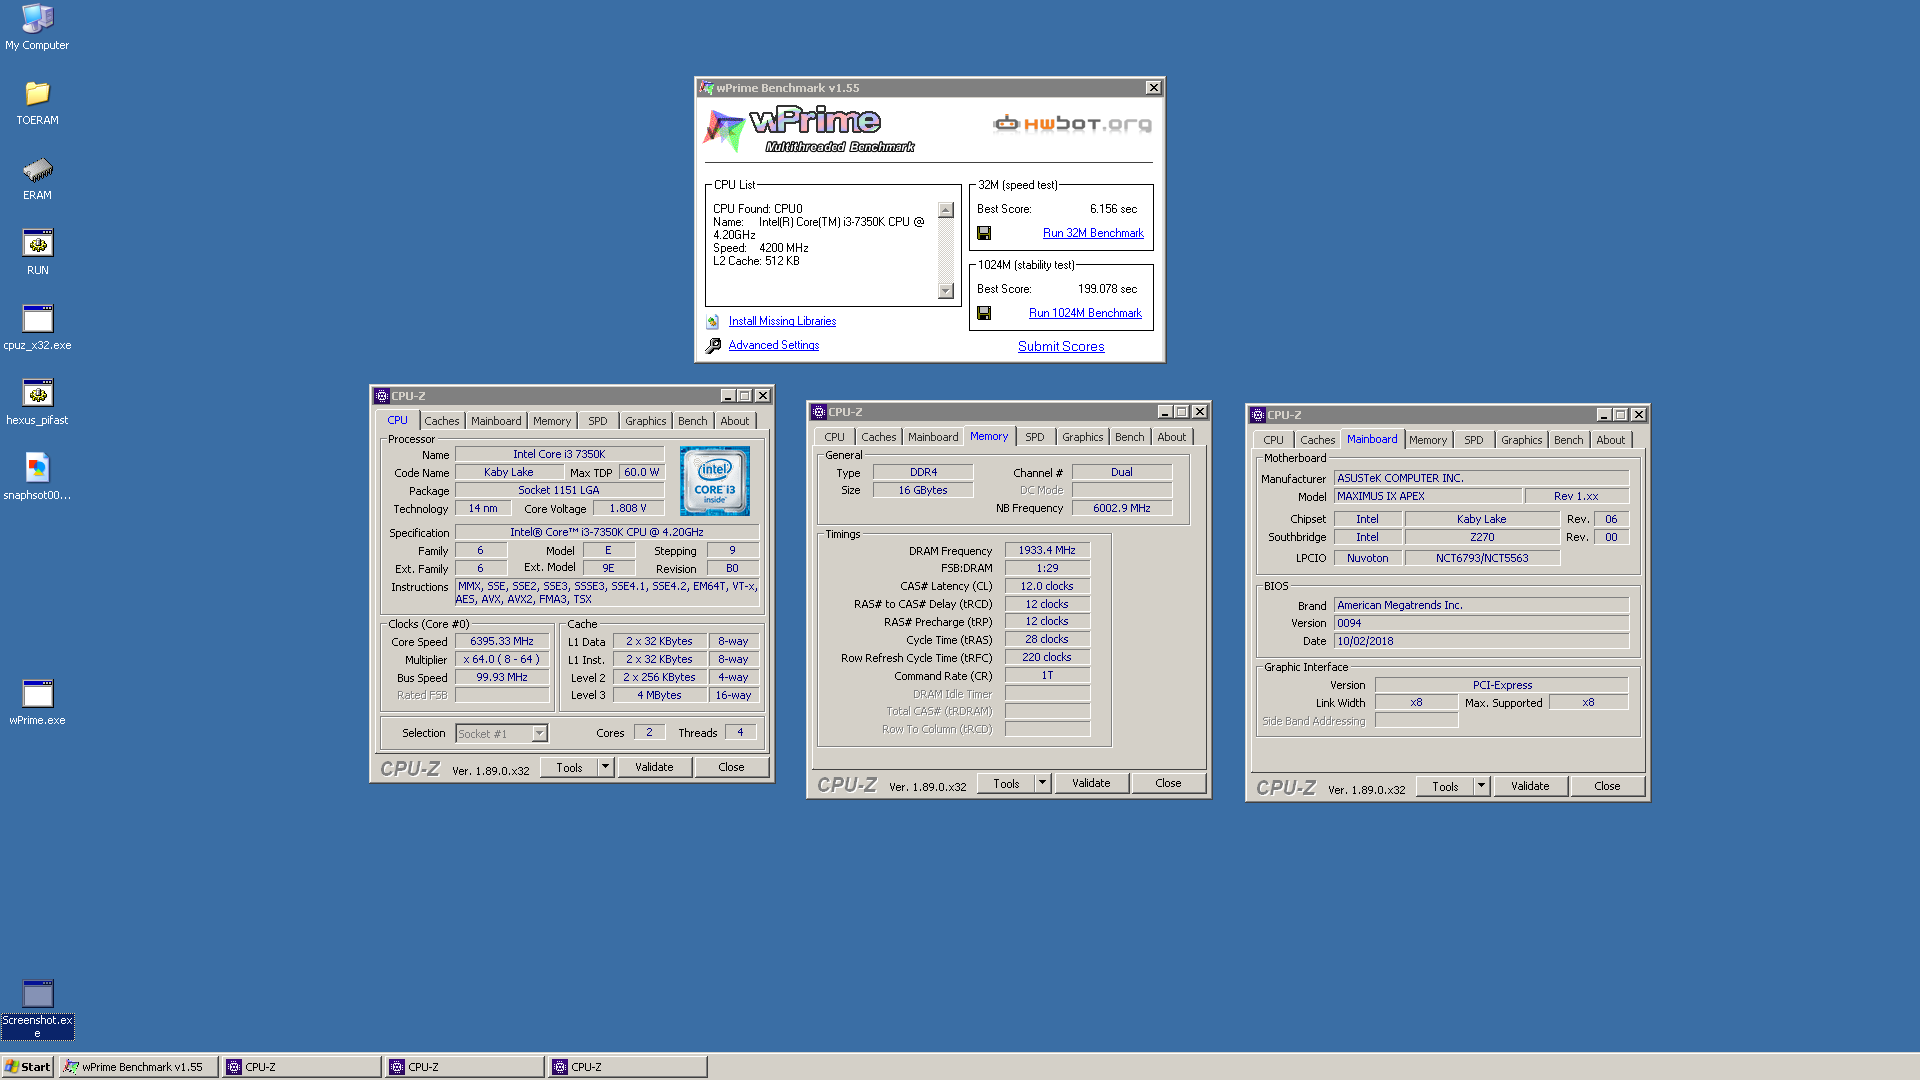
Task: Click the CPU-Z title icon in Mainboard window
Action: click(1257, 415)
